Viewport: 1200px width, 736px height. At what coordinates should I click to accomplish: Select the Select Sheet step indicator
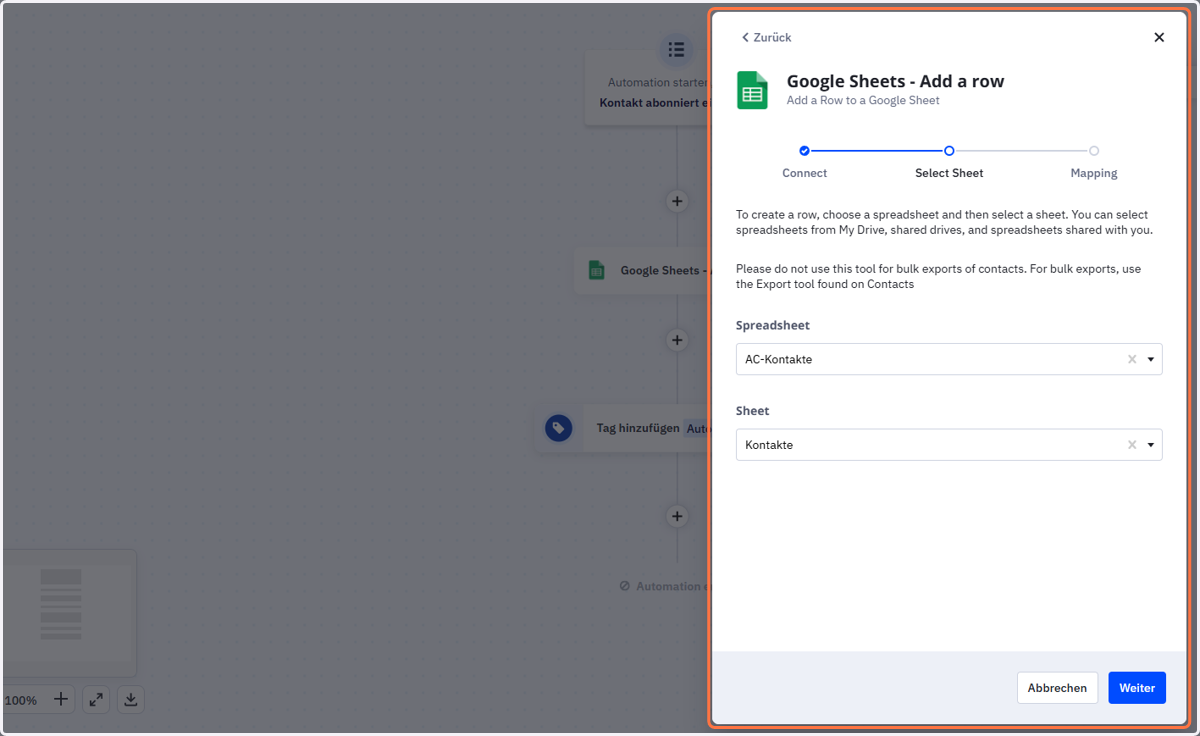tap(949, 151)
